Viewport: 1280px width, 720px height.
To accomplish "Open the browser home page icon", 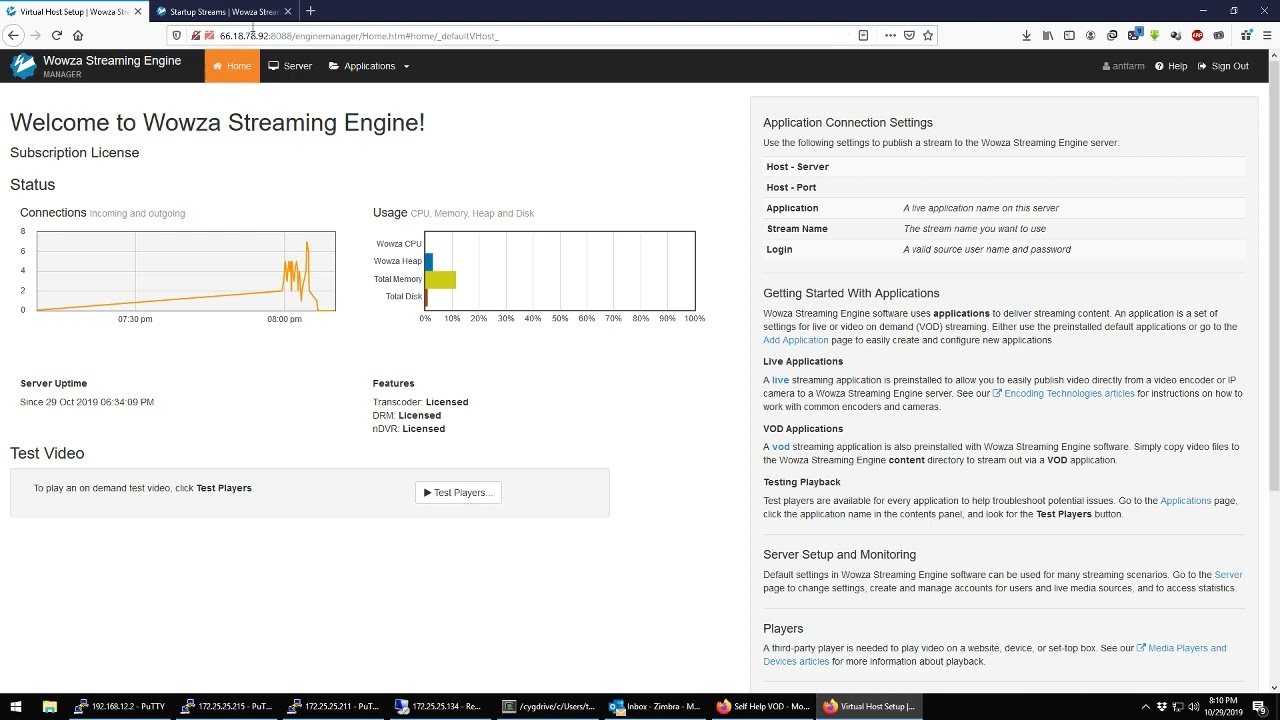I will click(78, 35).
